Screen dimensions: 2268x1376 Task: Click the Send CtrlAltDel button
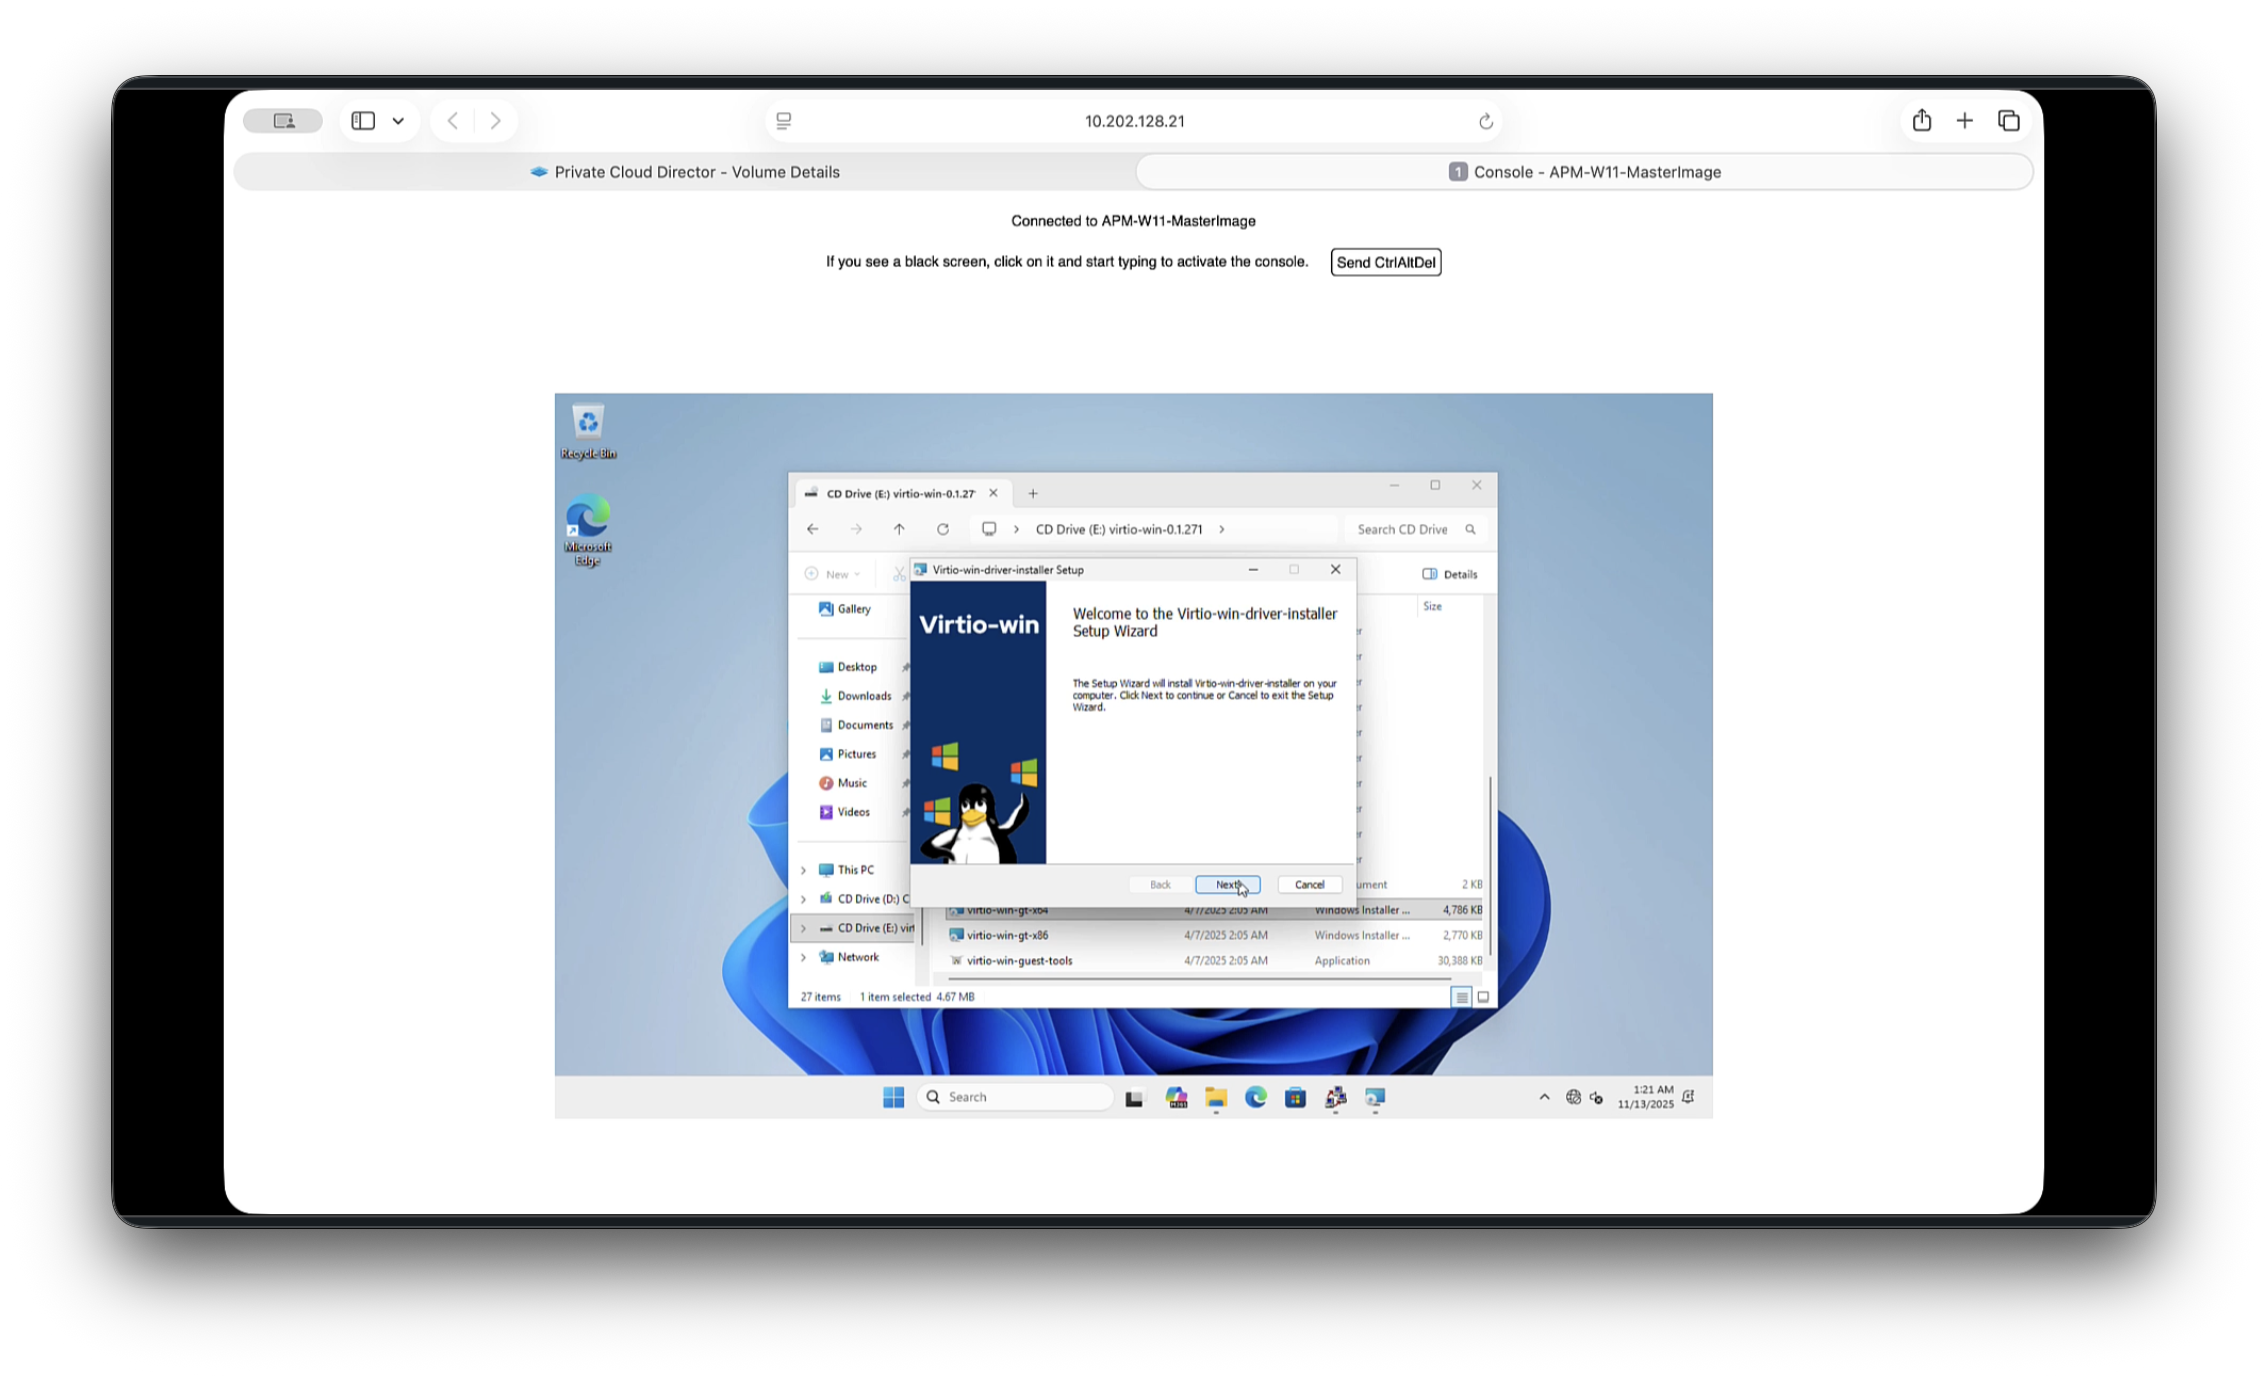click(1385, 262)
